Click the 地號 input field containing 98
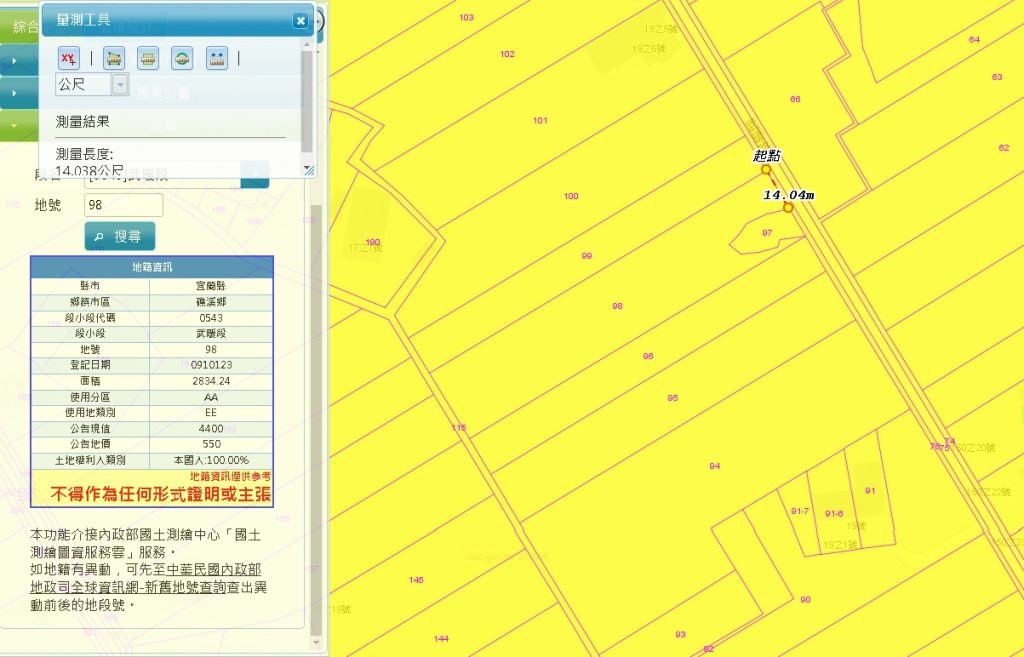 123,205
